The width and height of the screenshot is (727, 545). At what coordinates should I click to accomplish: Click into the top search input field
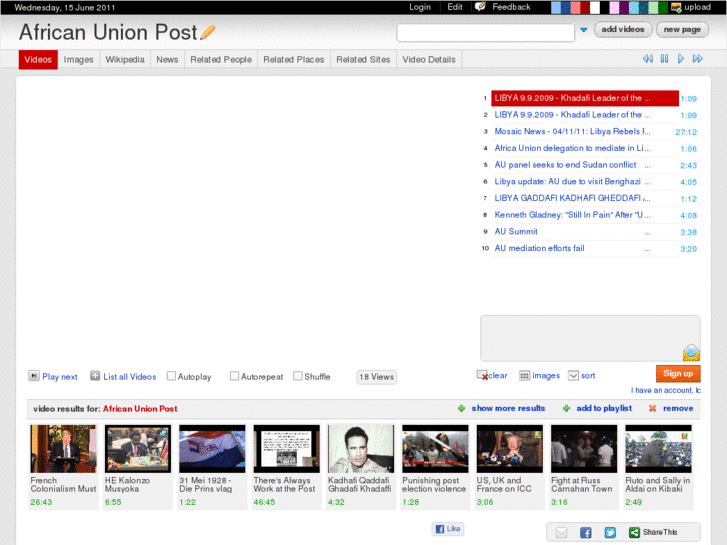tap(485, 32)
